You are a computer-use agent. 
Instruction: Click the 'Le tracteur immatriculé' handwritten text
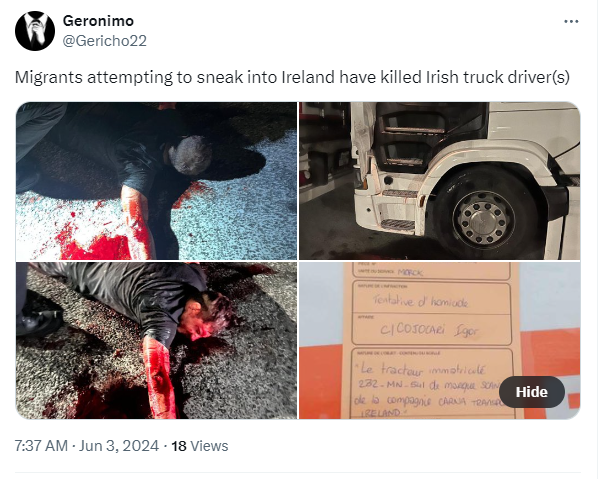pyautogui.click(x=423, y=370)
